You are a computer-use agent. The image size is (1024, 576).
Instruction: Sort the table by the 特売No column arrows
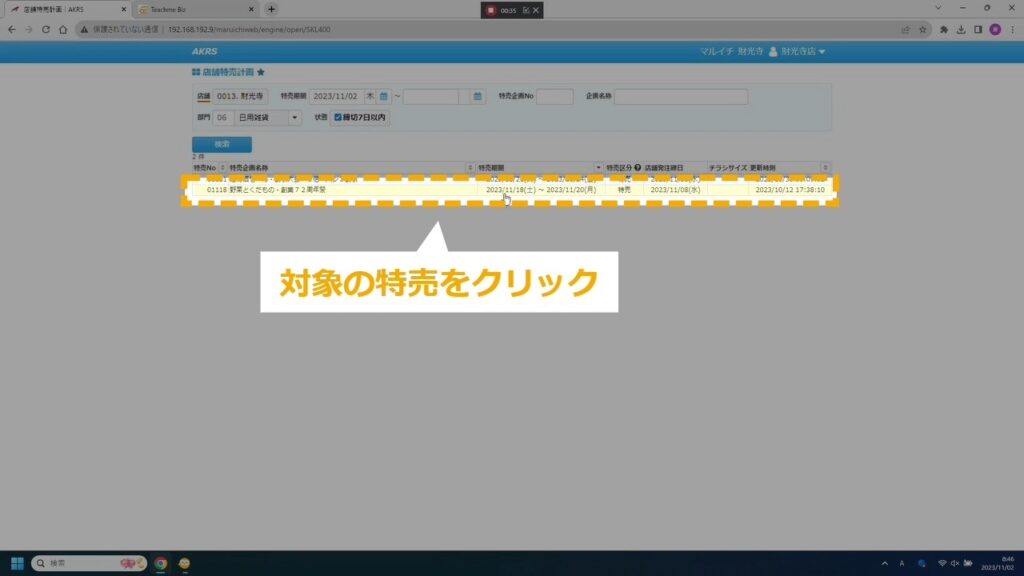(x=222, y=167)
